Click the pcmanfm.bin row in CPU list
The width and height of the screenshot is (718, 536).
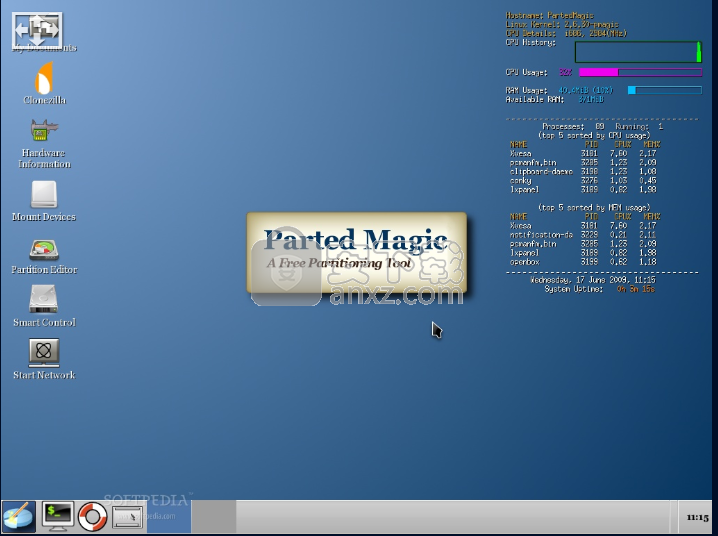(583, 162)
